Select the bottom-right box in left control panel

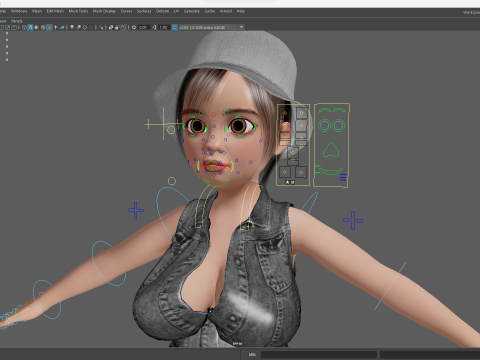(301, 172)
